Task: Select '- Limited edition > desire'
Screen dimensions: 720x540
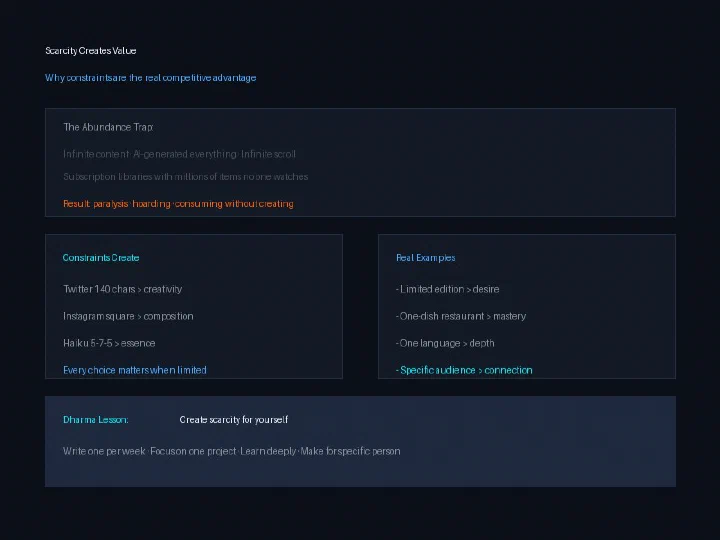Action: coord(448,289)
